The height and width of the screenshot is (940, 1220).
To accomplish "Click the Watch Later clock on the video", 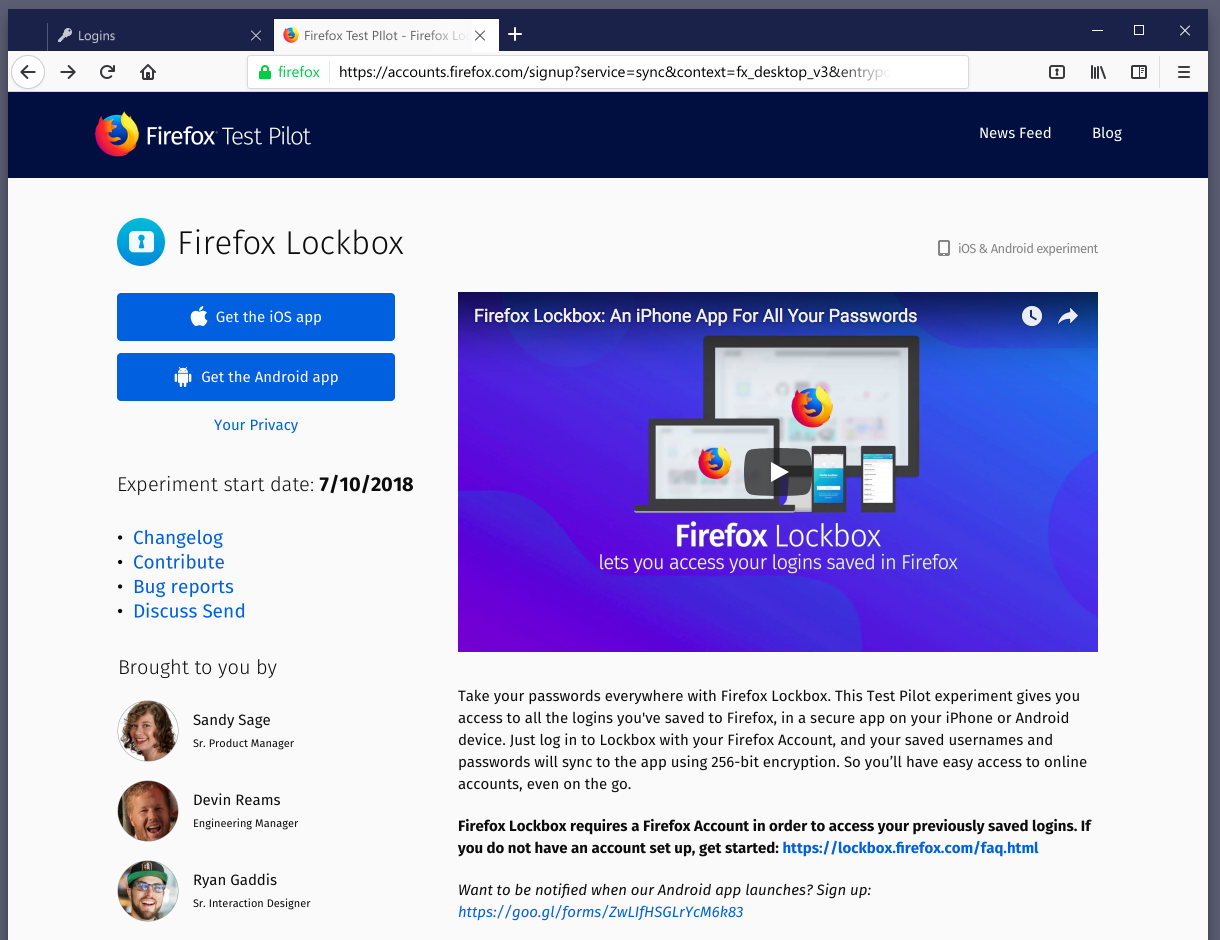I will pyautogui.click(x=1031, y=315).
